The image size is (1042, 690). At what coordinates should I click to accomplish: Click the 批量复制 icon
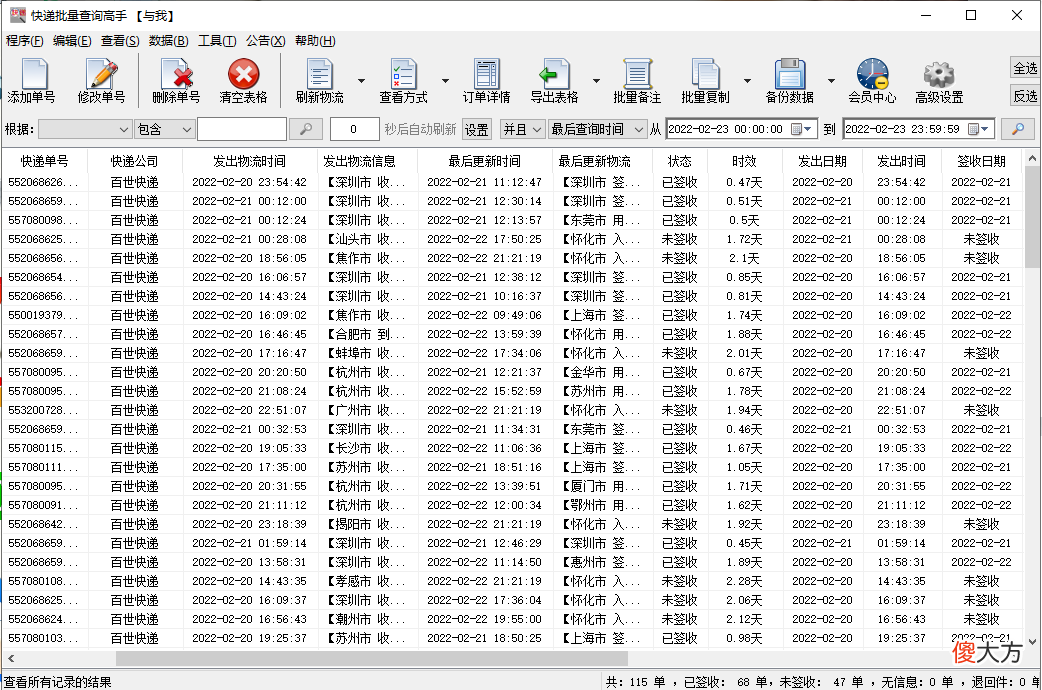[705, 80]
